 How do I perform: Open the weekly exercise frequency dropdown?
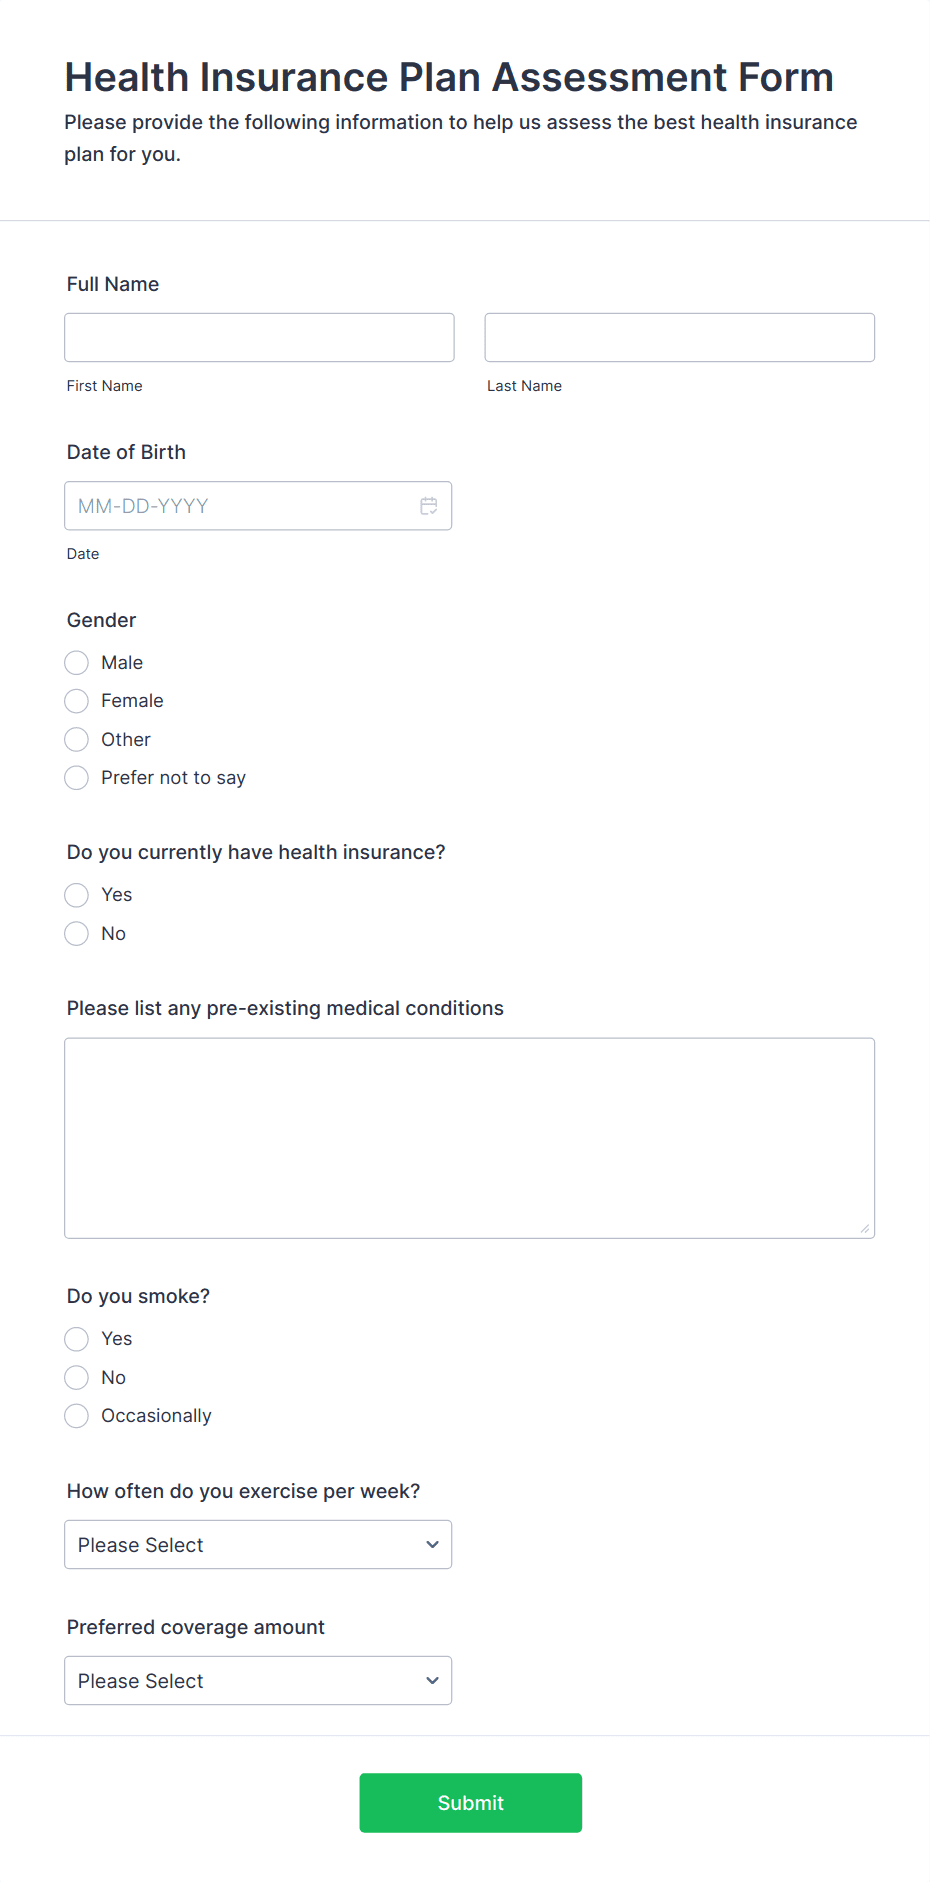[240, 1545]
